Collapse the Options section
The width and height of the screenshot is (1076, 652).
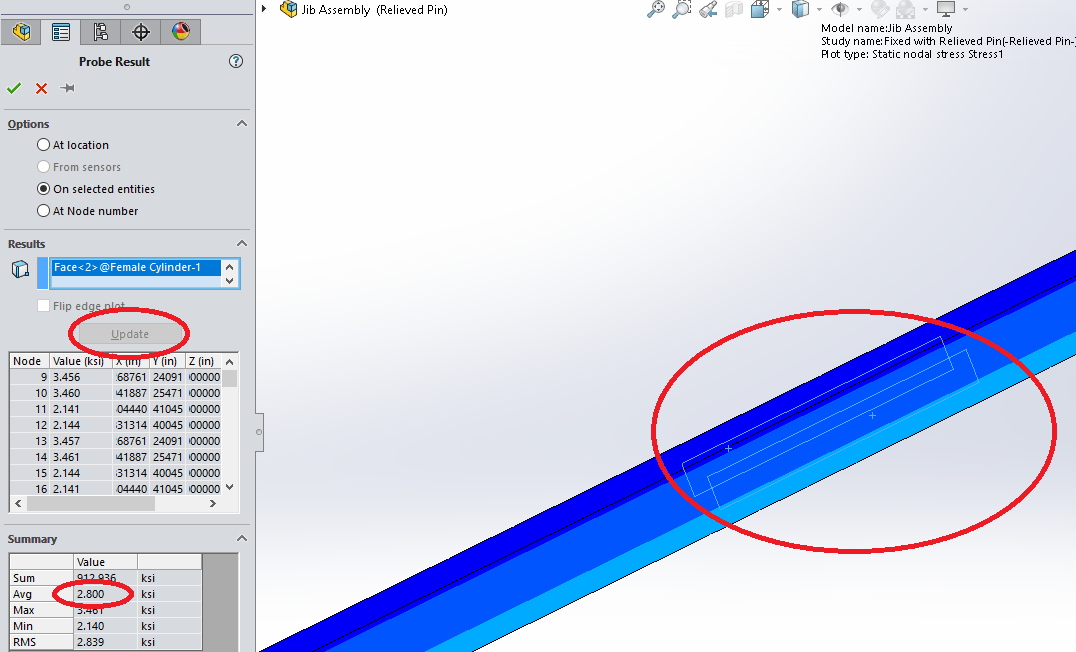pyautogui.click(x=242, y=124)
